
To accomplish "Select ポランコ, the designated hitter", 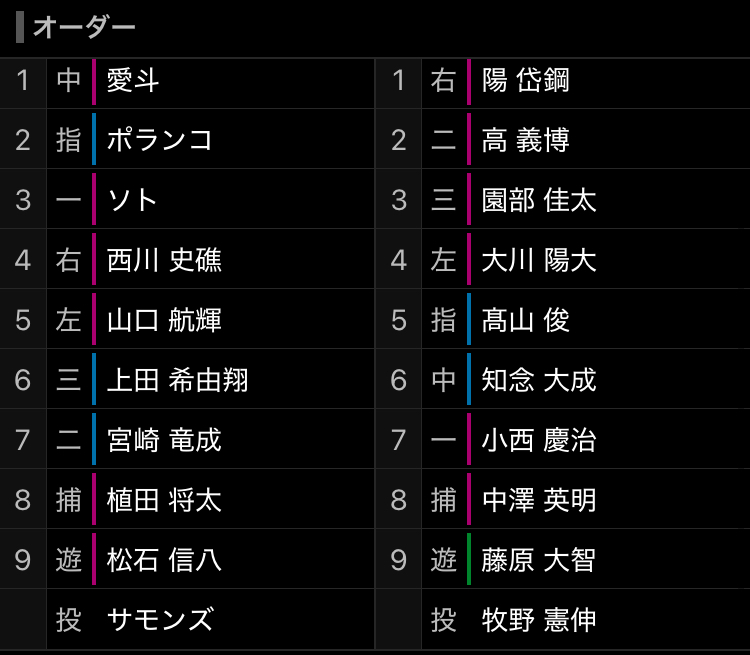I will (160, 140).
